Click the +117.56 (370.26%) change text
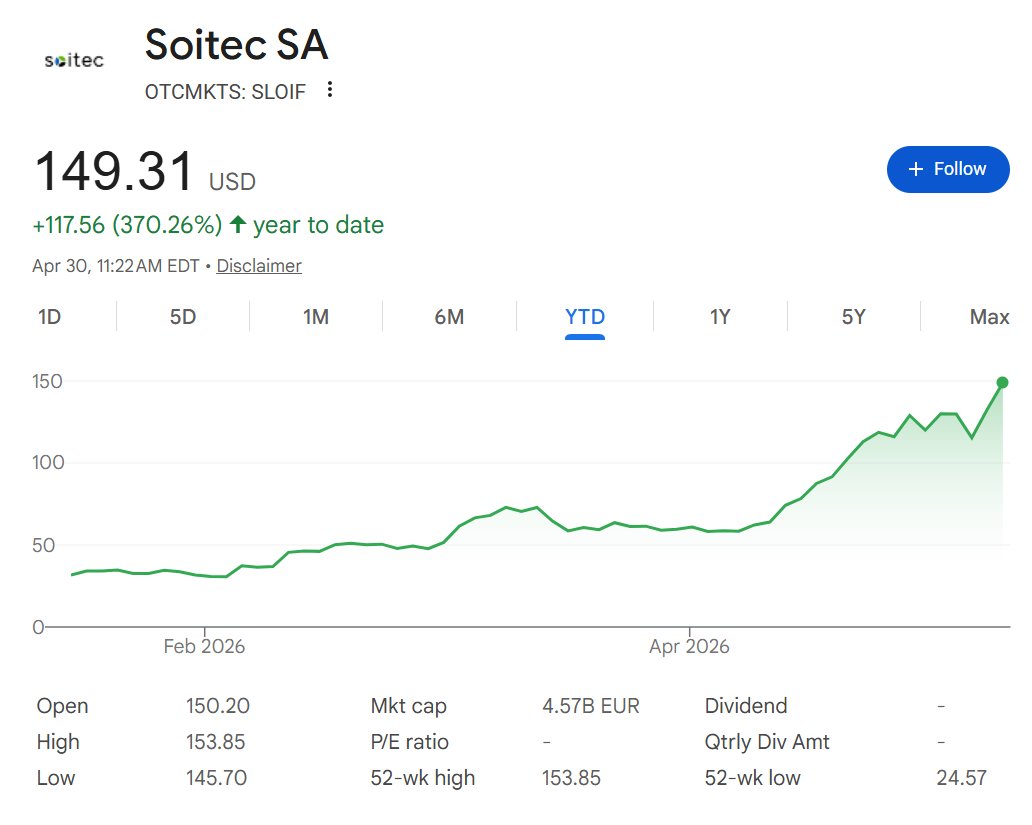 coord(127,225)
